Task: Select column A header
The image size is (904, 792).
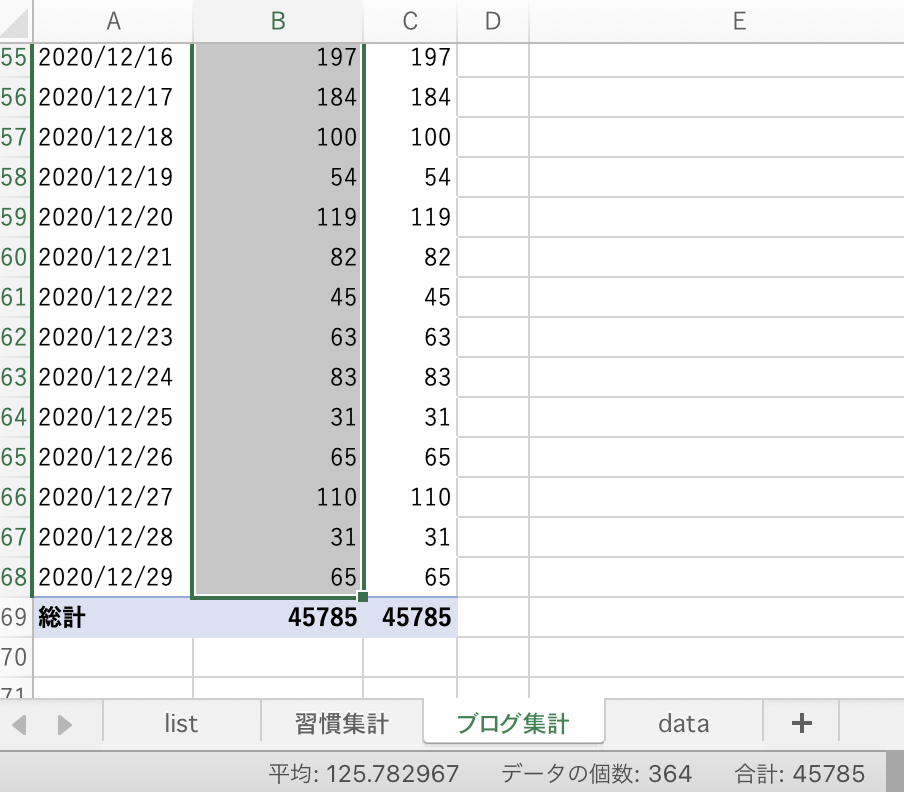Action: (x=113, y=21)
